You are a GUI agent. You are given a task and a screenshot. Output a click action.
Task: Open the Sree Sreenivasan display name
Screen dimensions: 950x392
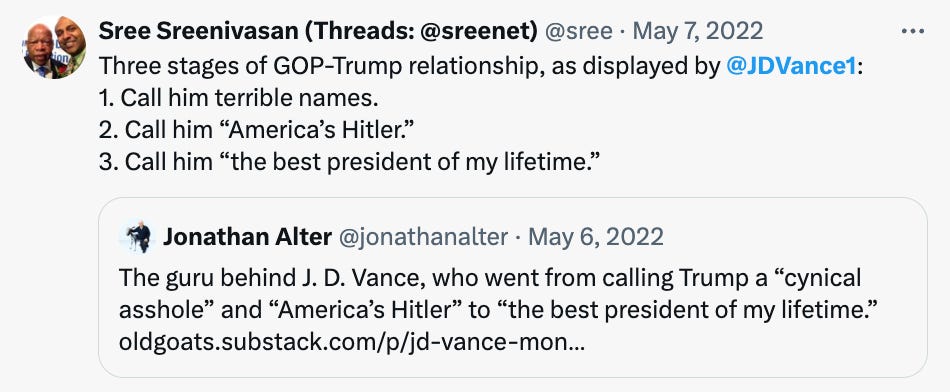[199, 31]
